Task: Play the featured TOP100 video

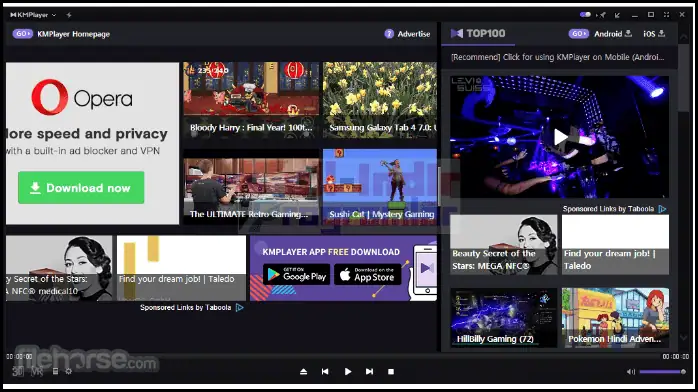Action: click(560, 137)
